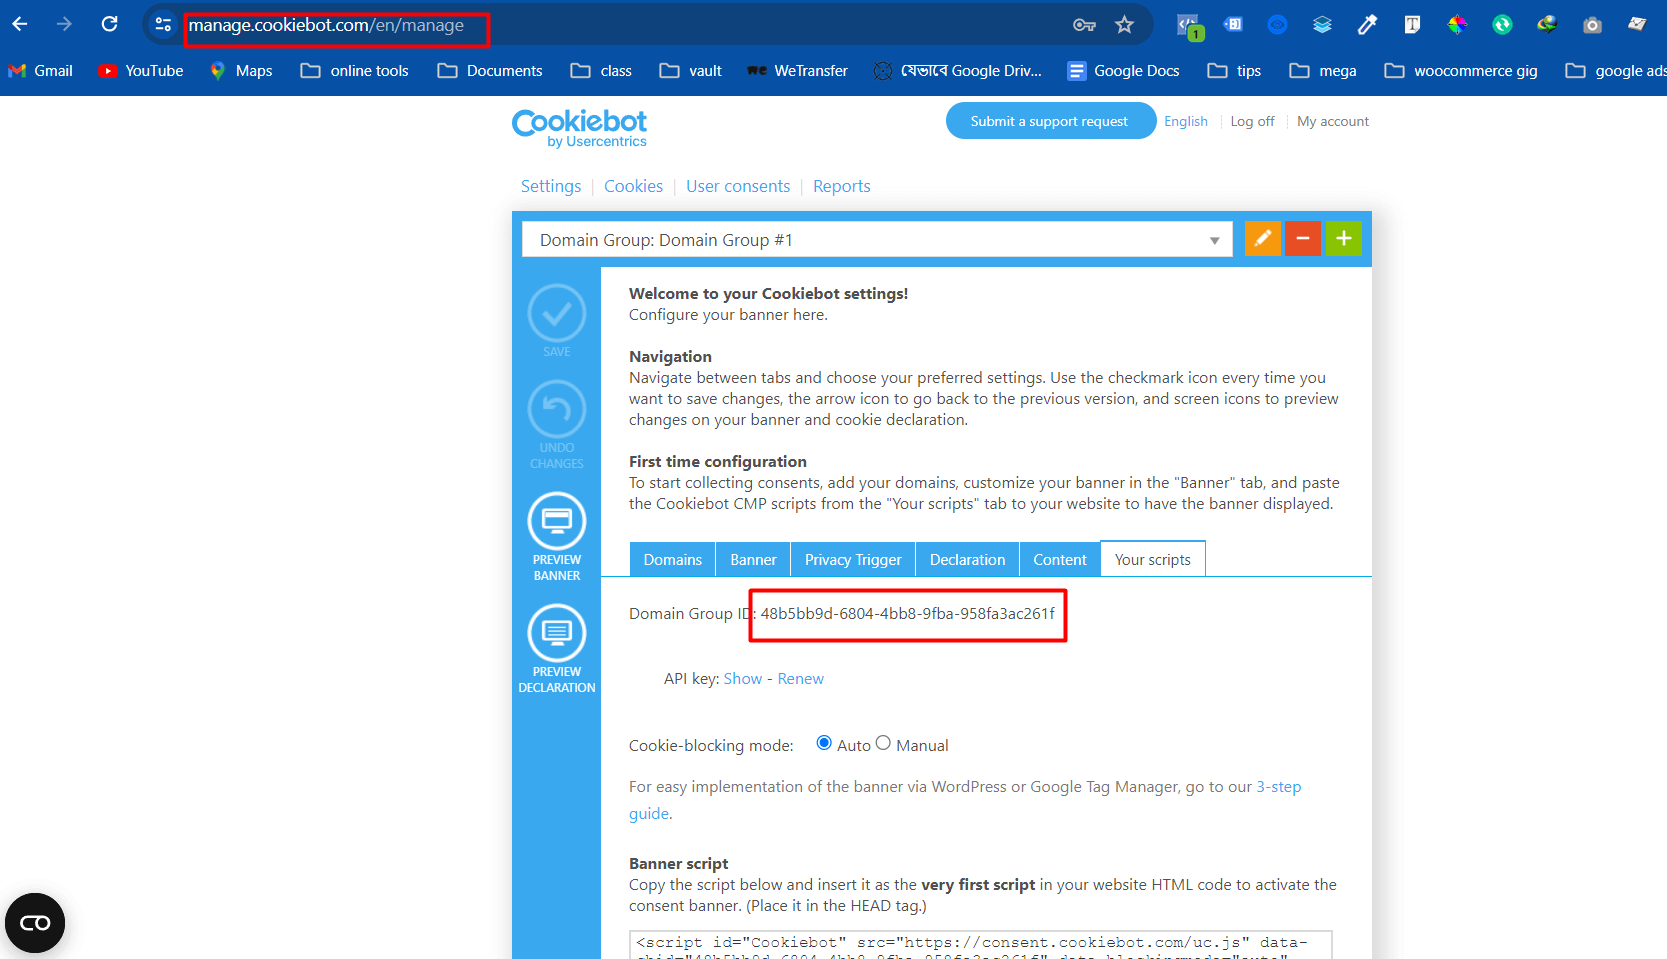Click the browser forward arrow

pyautogui.click(x=65, y=24)
